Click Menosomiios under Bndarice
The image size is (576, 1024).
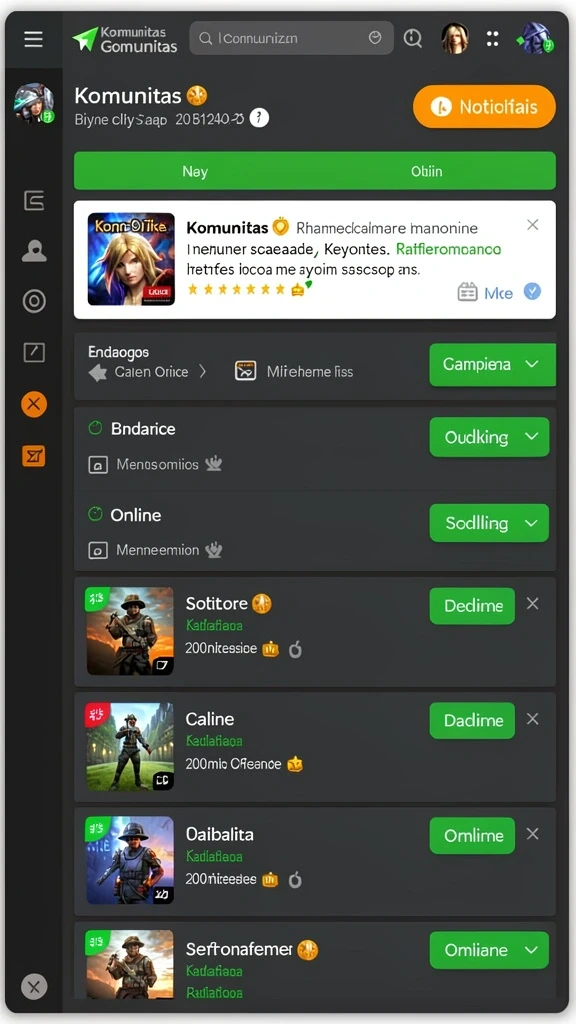157,464
